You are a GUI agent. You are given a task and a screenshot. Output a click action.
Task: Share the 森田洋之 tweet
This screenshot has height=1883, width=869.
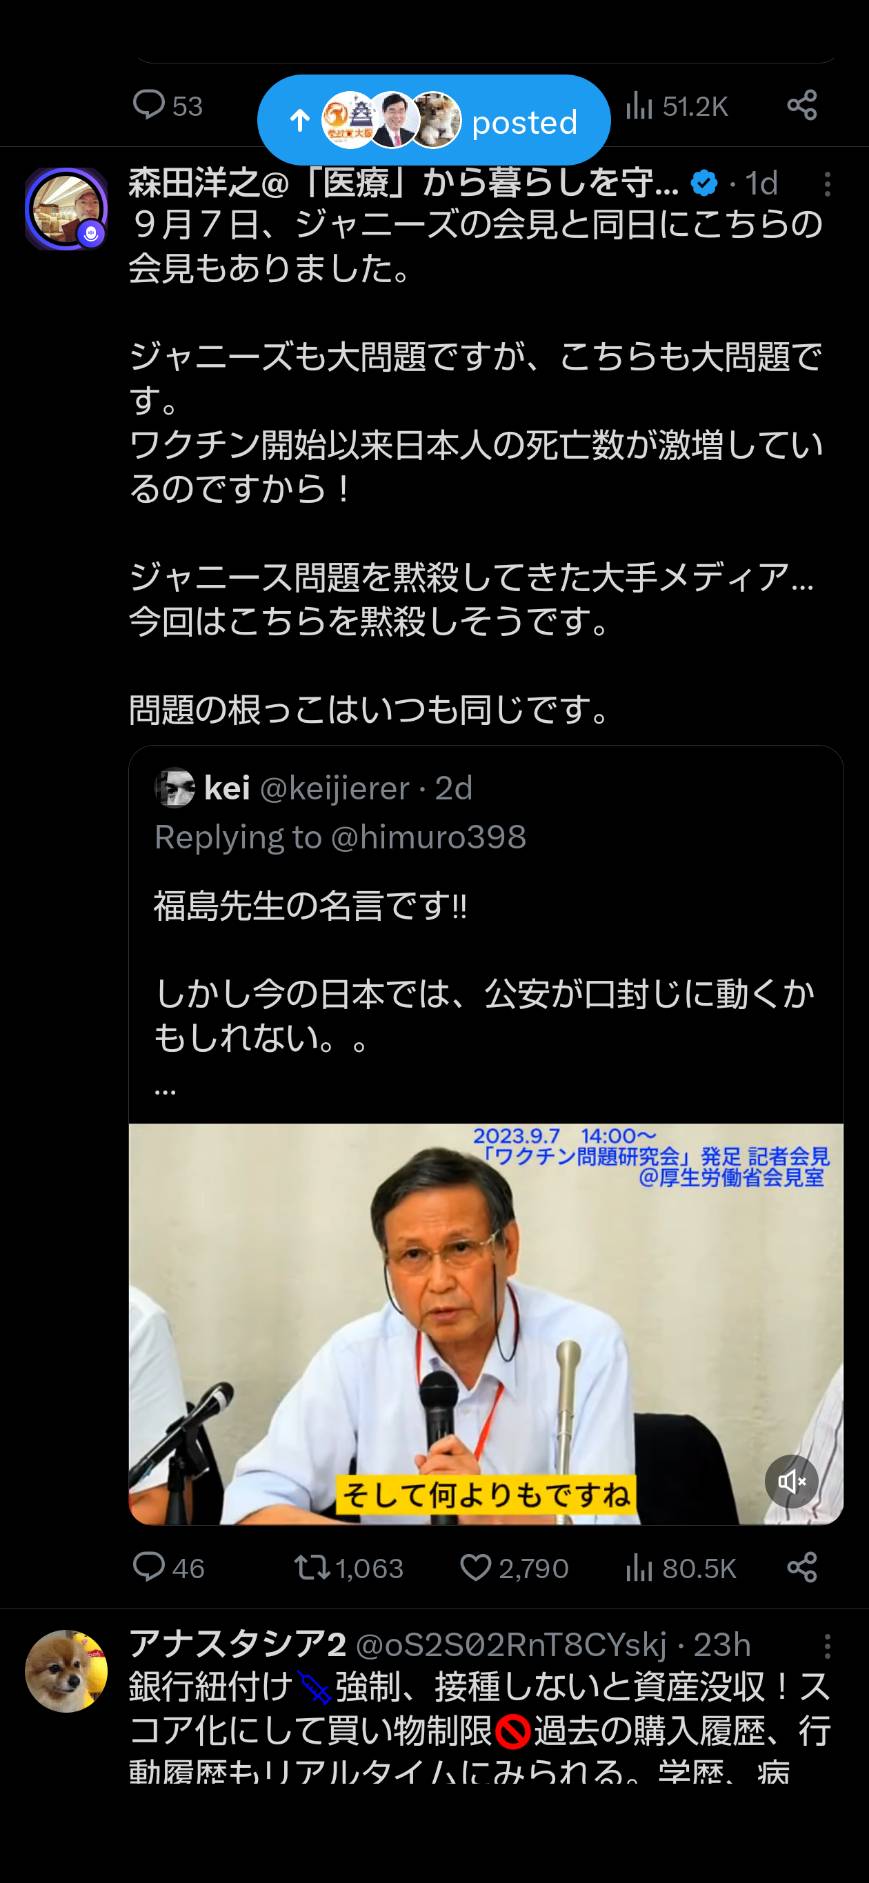tap(801, 1567)
